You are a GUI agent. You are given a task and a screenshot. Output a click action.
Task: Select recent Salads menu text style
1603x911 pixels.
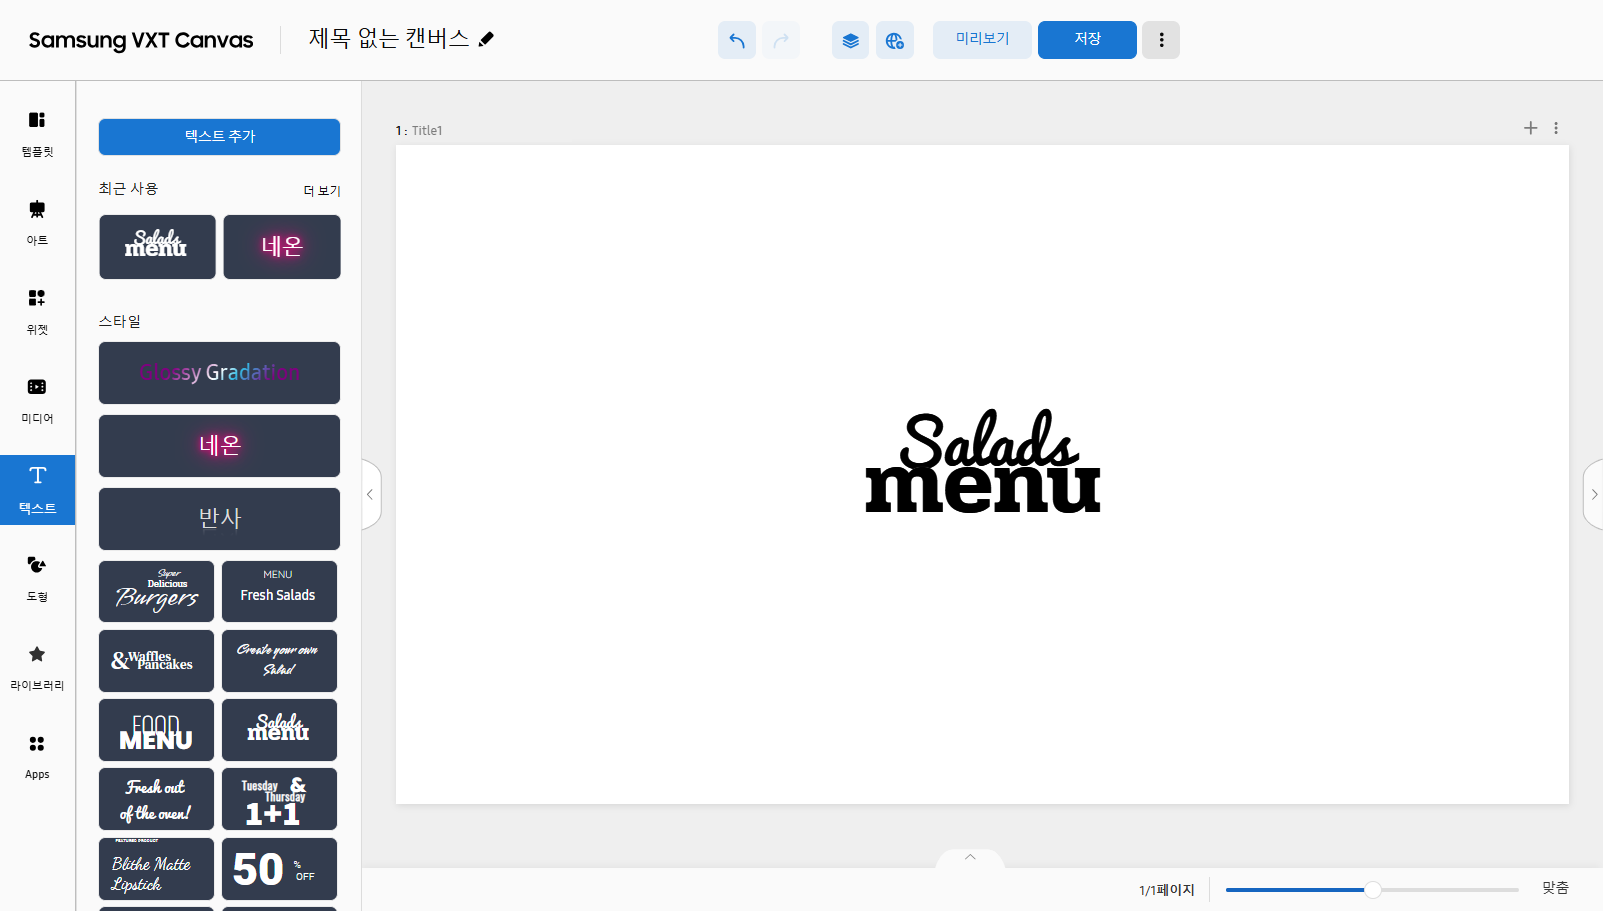(x=157, y=247)
